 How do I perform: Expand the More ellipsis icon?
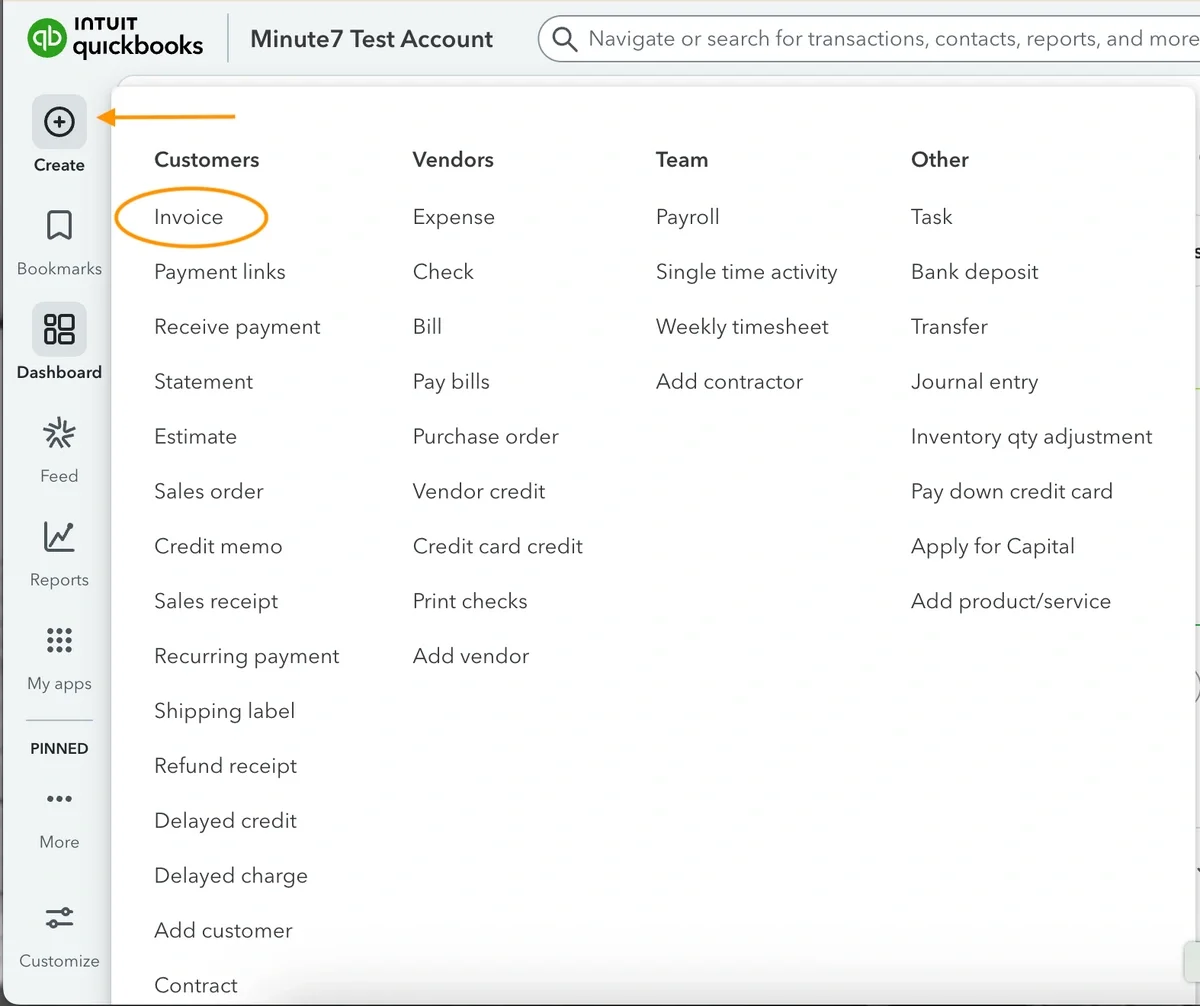pos(59,799)
